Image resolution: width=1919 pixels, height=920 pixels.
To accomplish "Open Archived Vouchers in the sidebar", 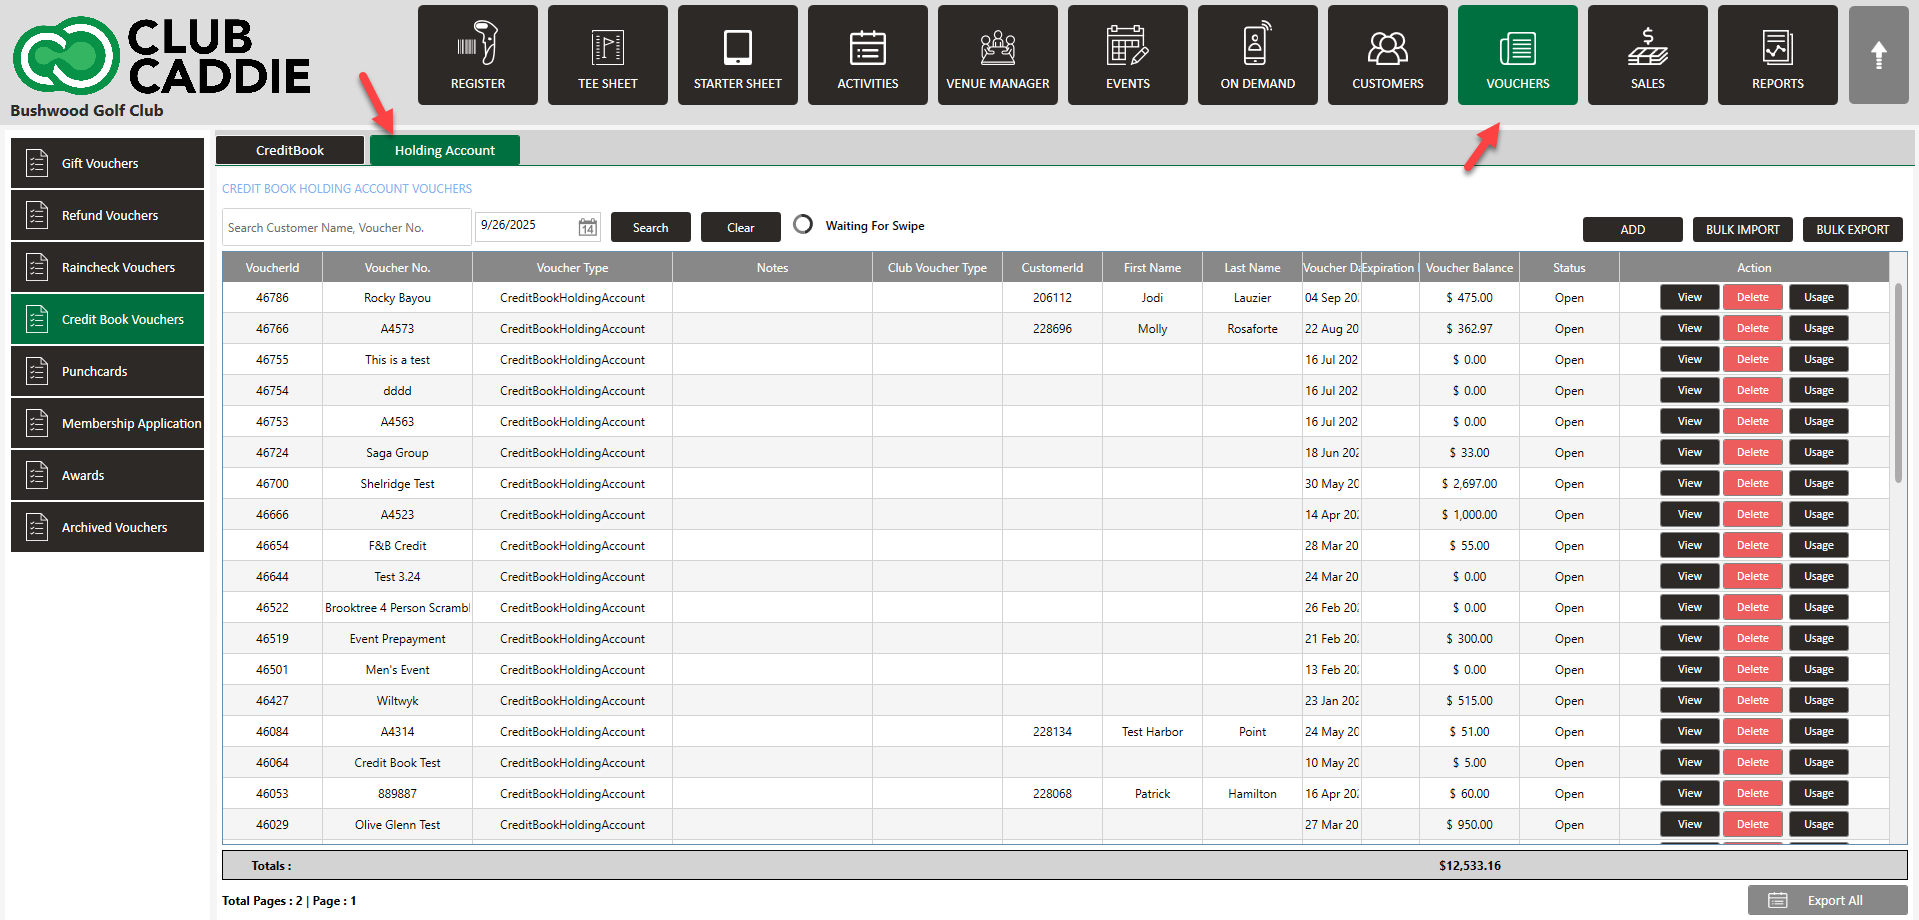I will click(x=107, y=527).
